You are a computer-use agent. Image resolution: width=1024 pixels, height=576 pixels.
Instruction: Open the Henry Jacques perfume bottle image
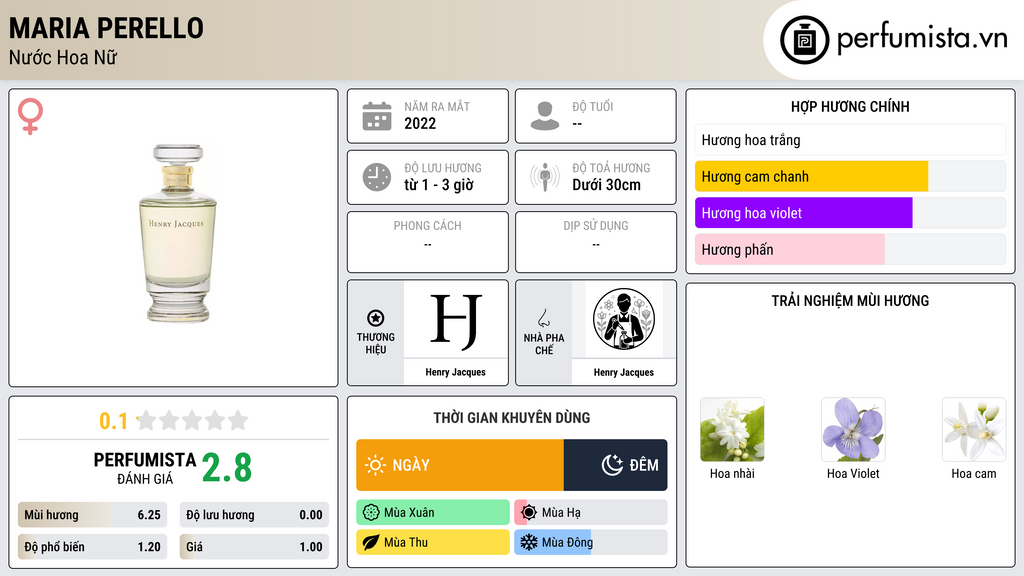(178, 233)
